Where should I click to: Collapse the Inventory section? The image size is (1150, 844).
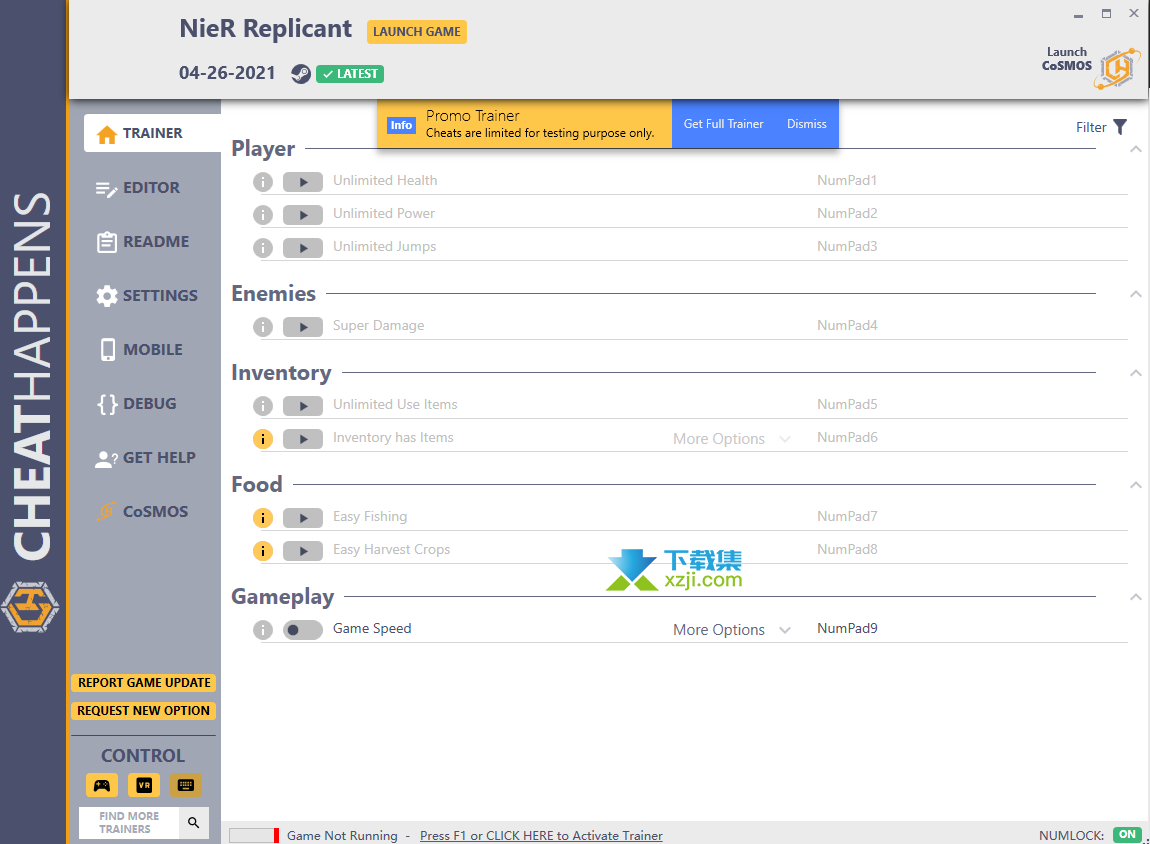[1135, 373]
